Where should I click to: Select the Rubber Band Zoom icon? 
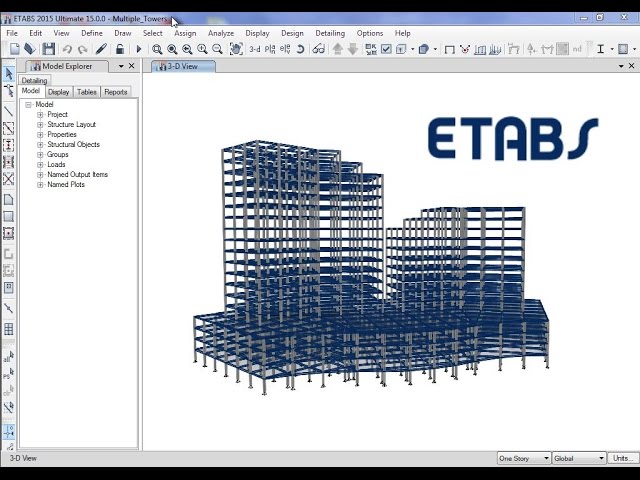157,49
